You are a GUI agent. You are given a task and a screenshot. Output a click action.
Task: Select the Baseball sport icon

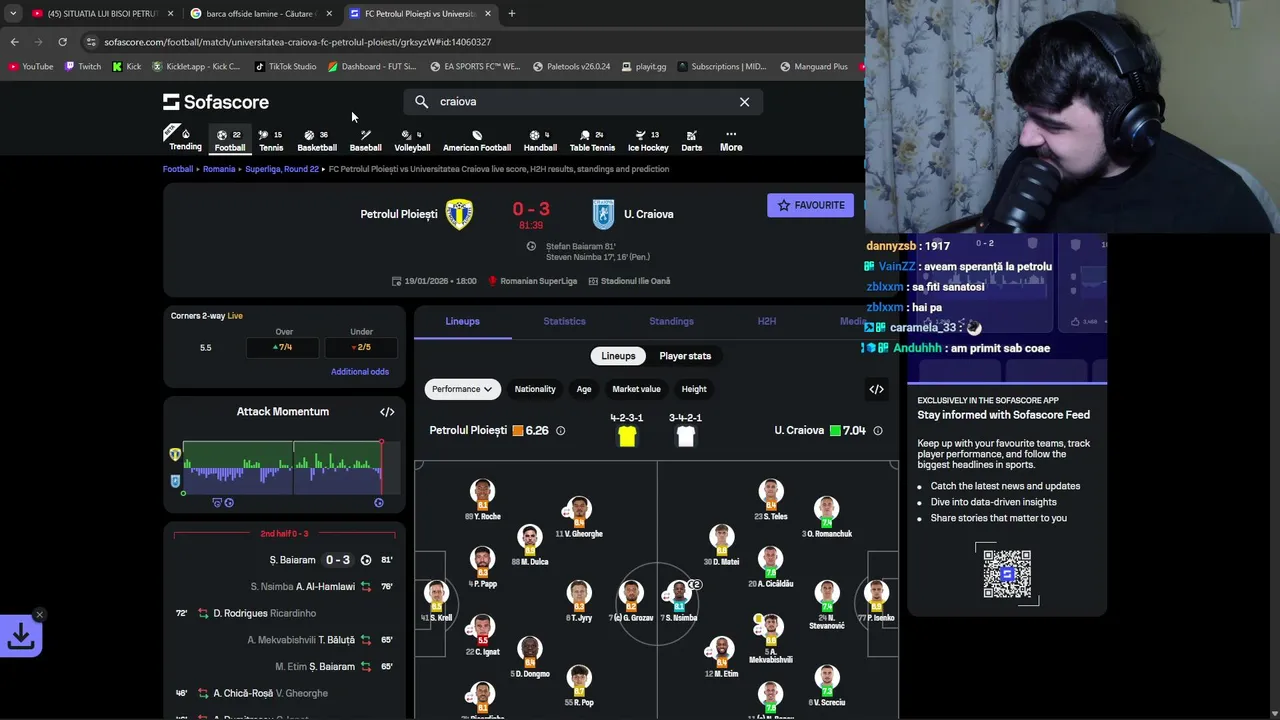click(365, 140)
